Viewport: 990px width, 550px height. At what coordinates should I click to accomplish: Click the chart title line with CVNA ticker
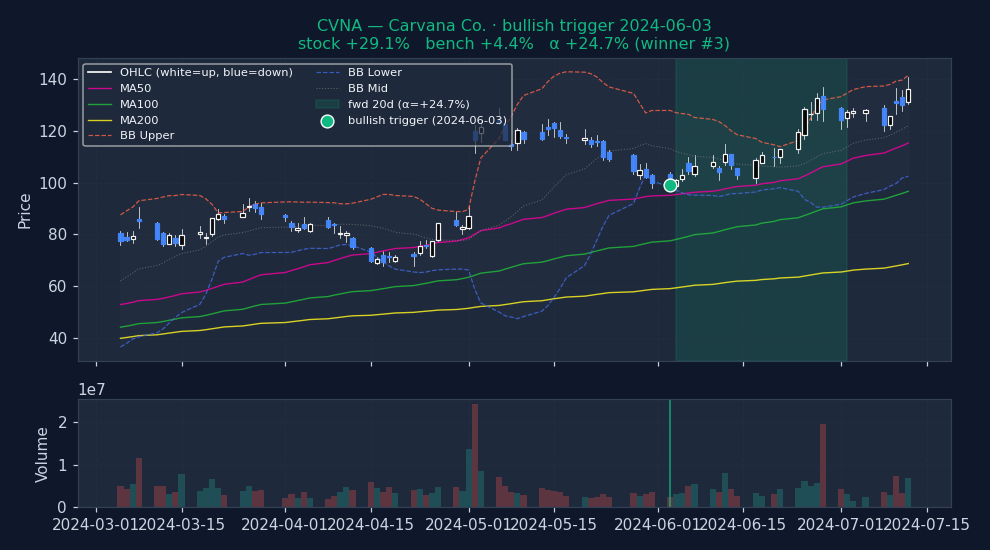point(513,26)
